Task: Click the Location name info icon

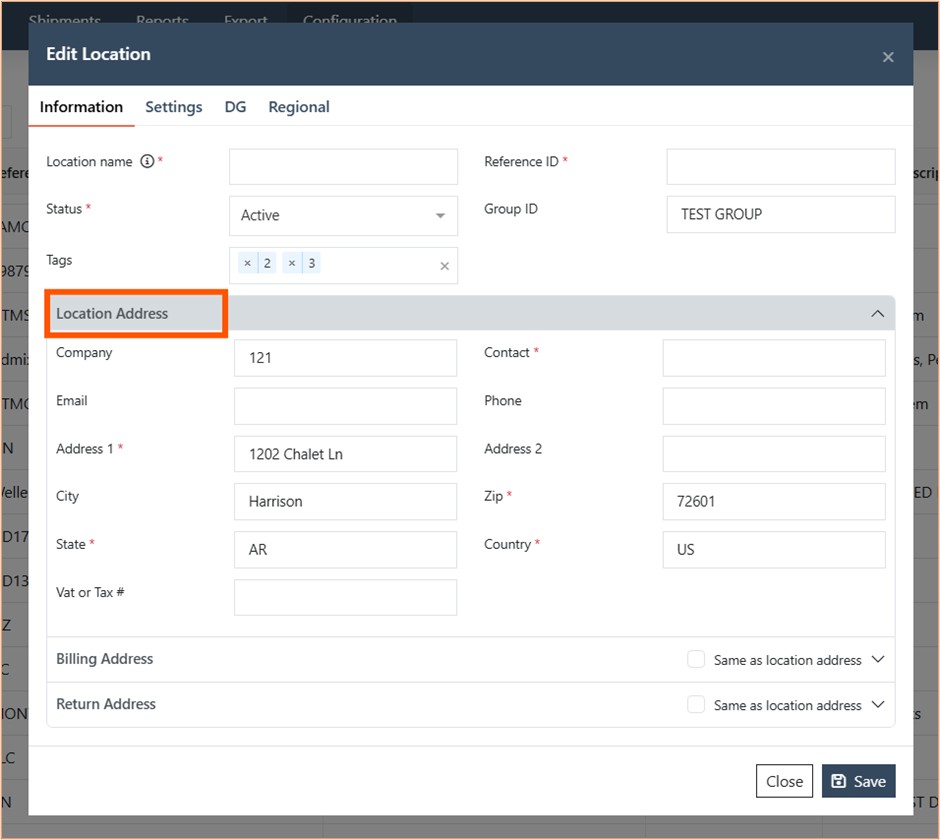Action: [x=147, y=161]
